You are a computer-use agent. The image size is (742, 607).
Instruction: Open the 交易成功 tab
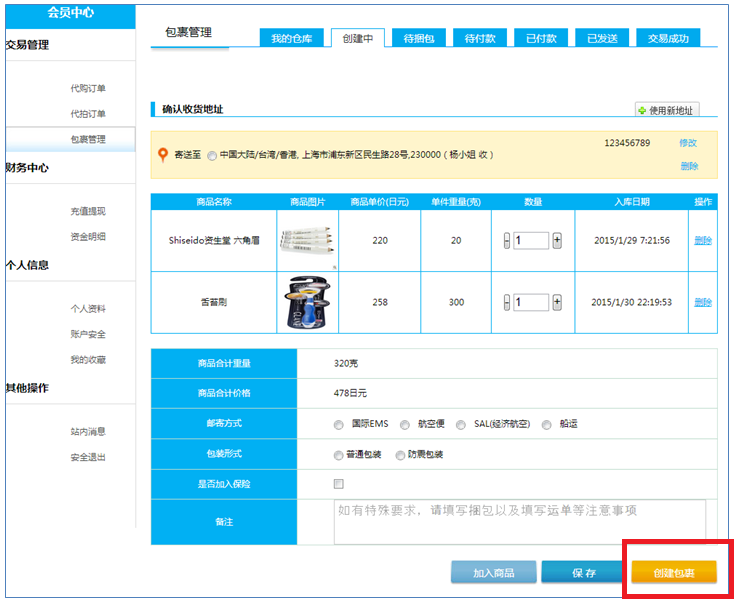point(668,38)
